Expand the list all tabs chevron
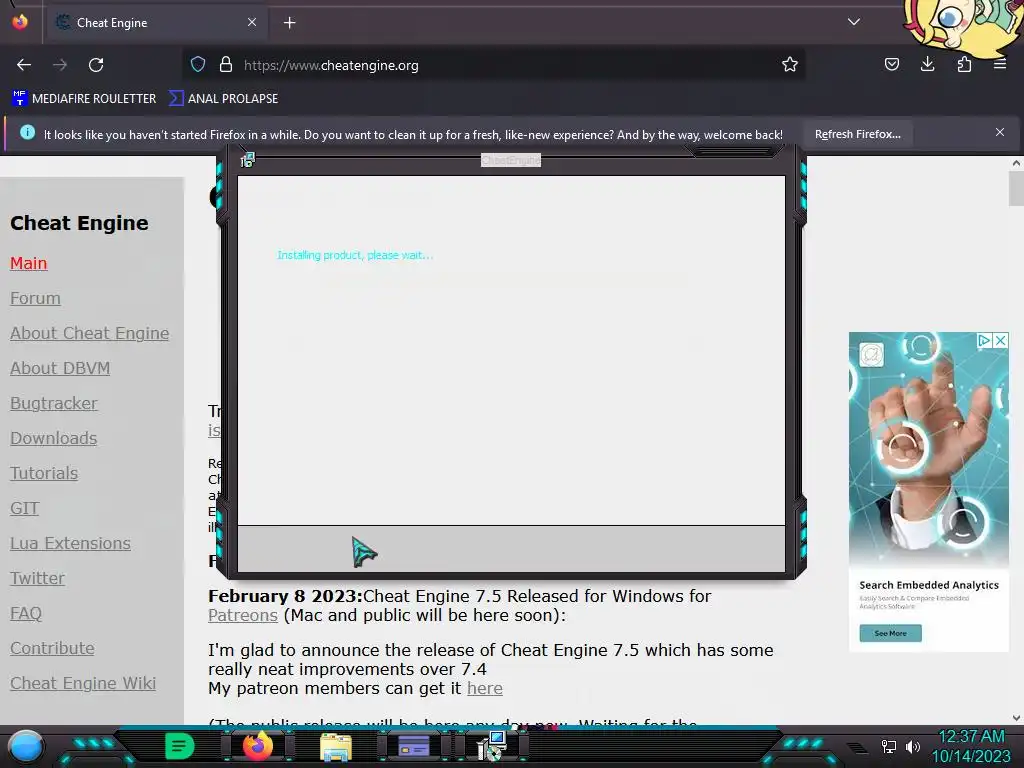This screenshot has height=768, width=1024. (854, 22)
